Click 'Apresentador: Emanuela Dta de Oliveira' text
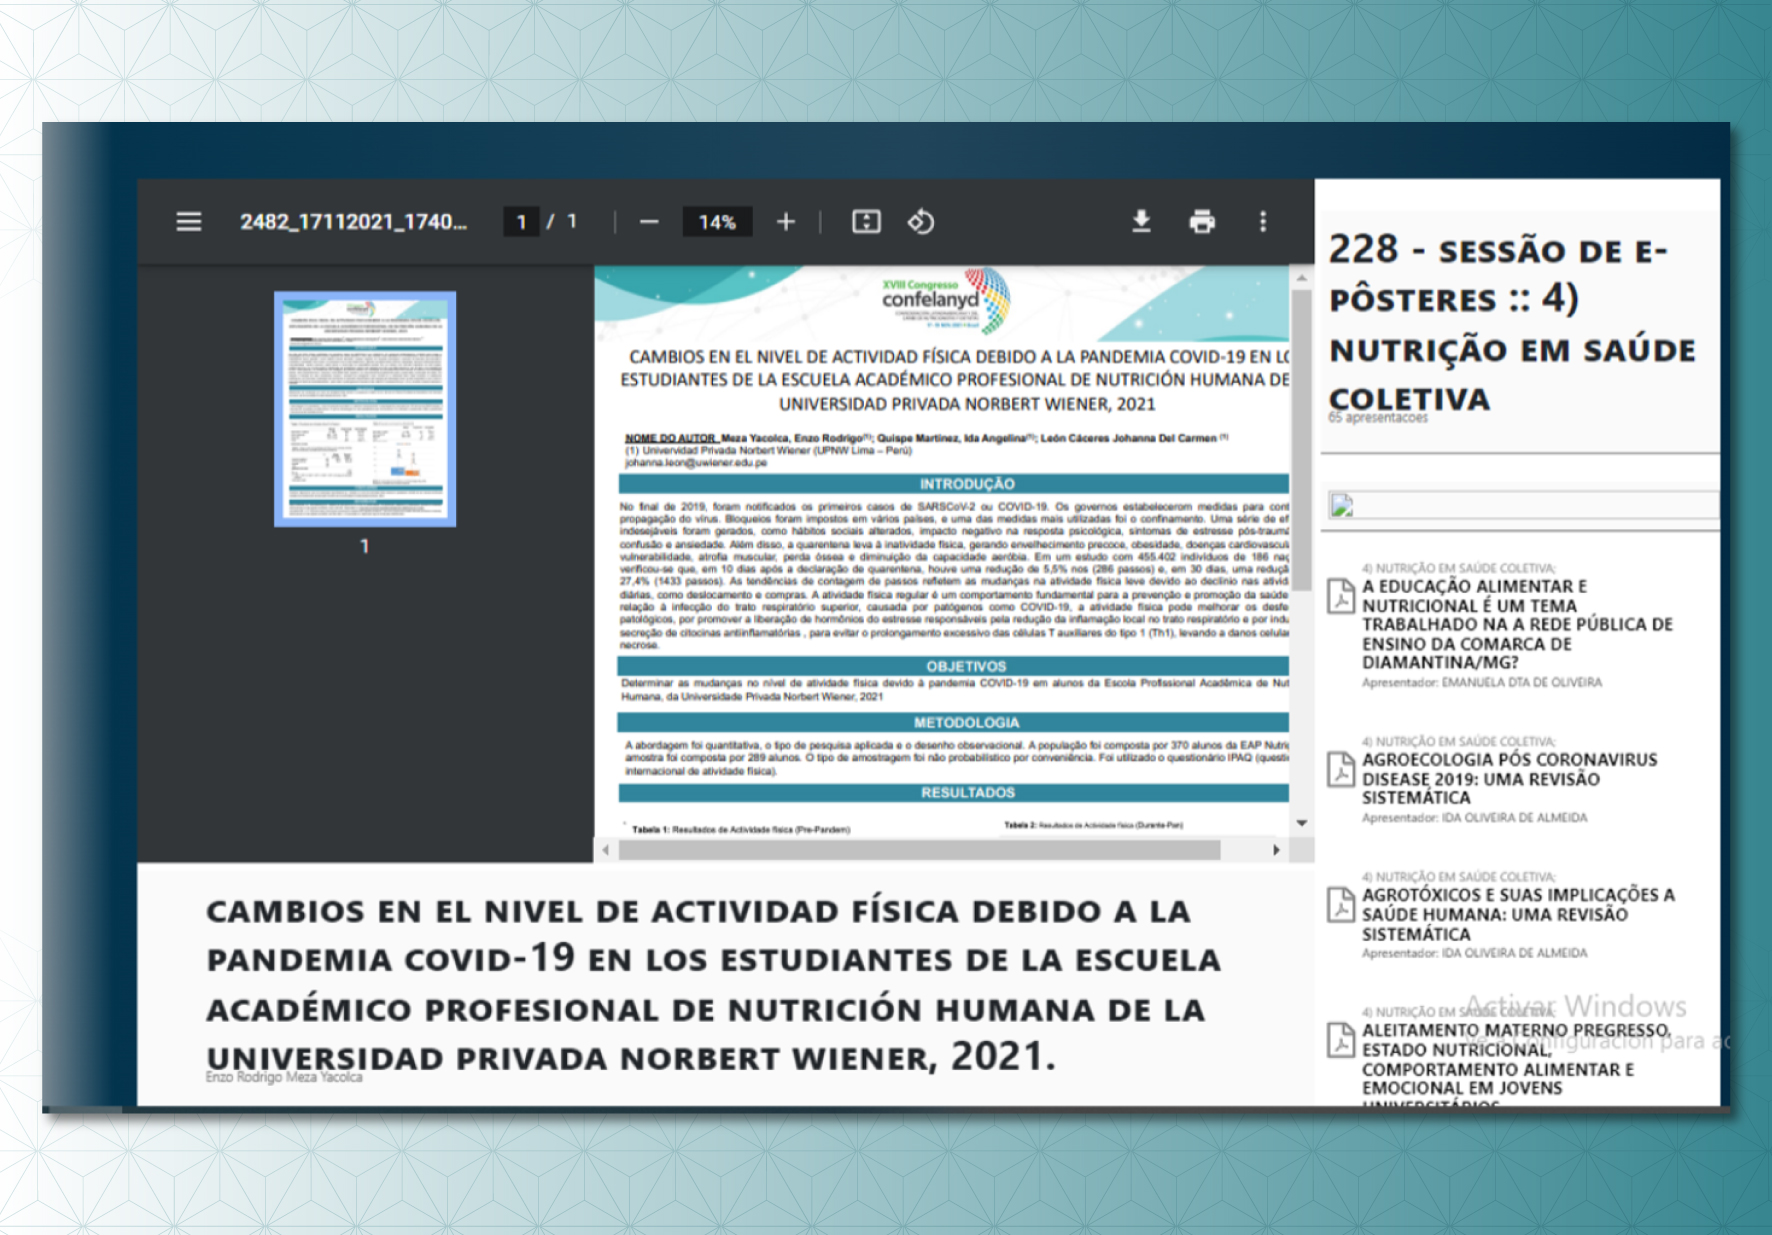The width and height of the screenshot is (1772, 1235). coord(1482,682)
